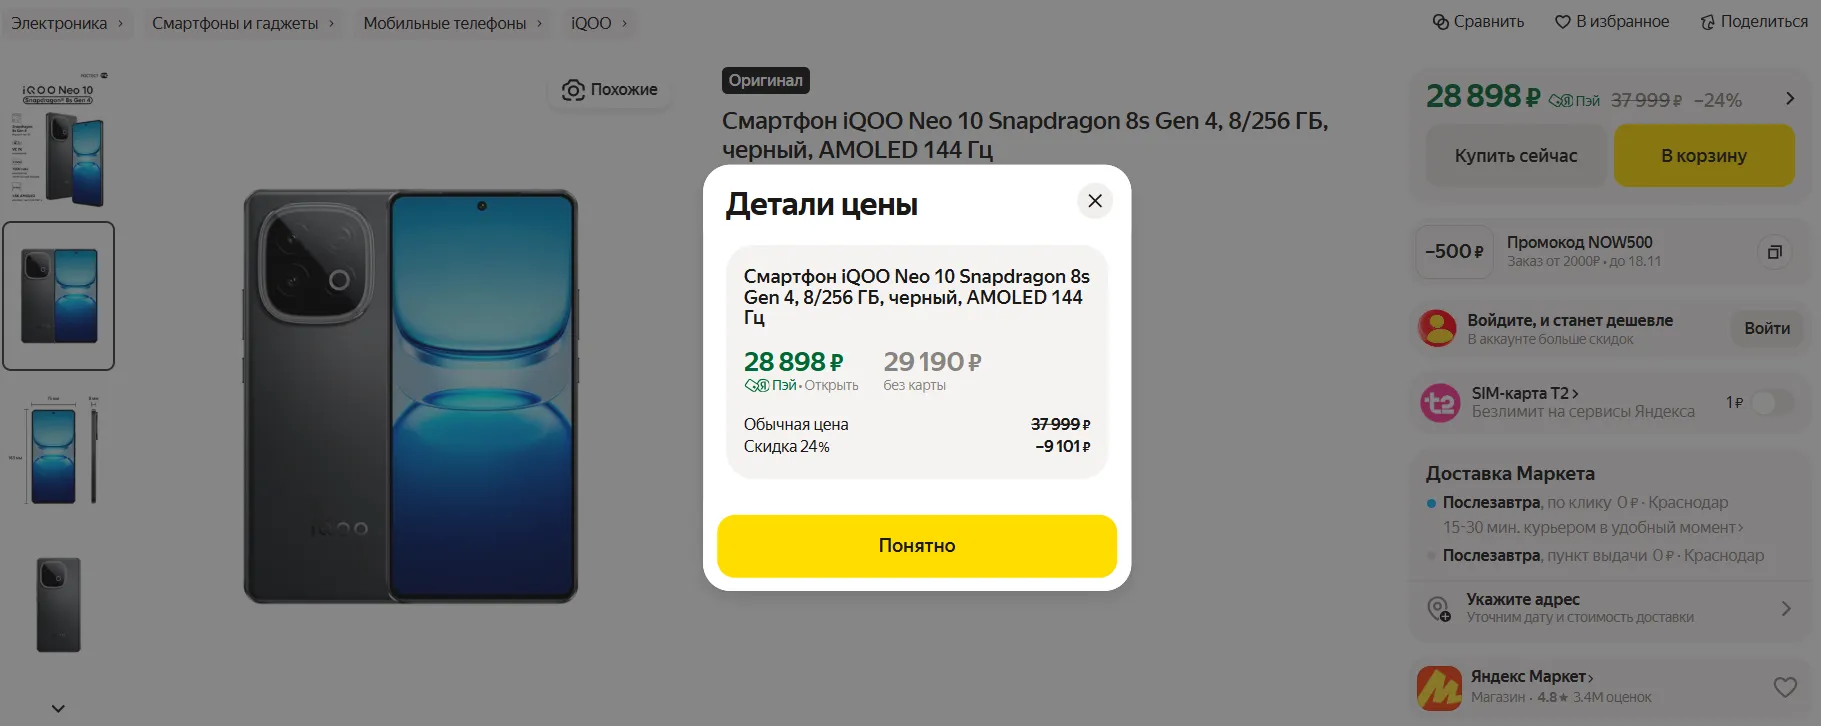Close the price details dialog

point(1095,201)
